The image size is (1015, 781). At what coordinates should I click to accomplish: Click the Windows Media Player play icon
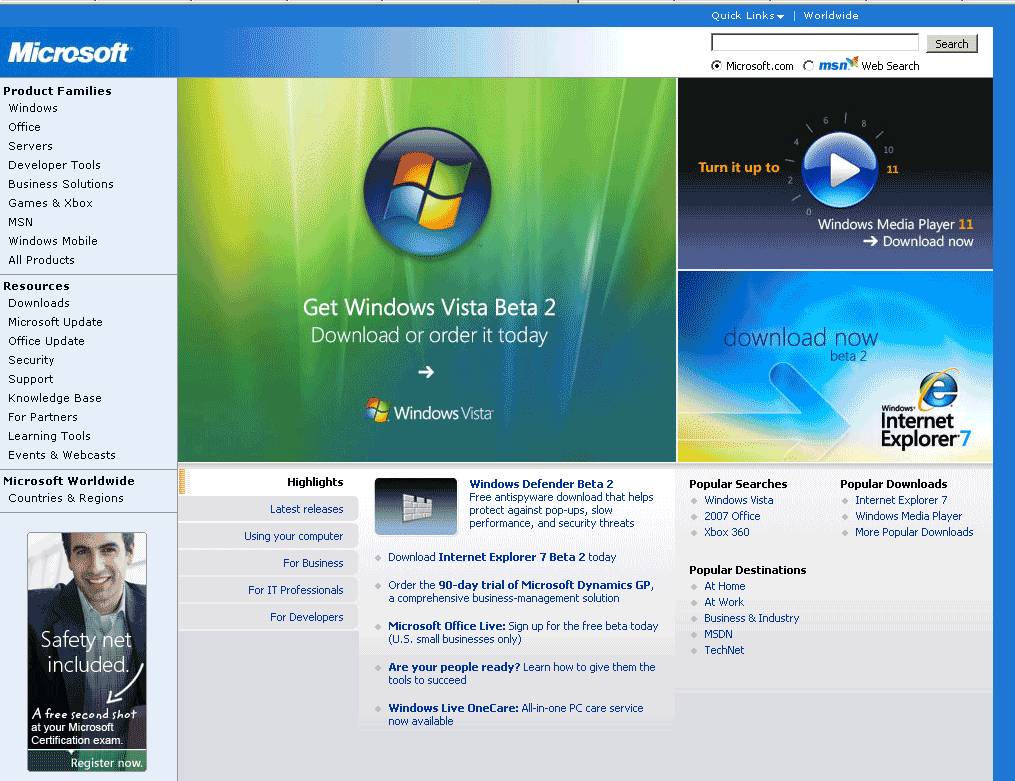[x=839, y=170]
